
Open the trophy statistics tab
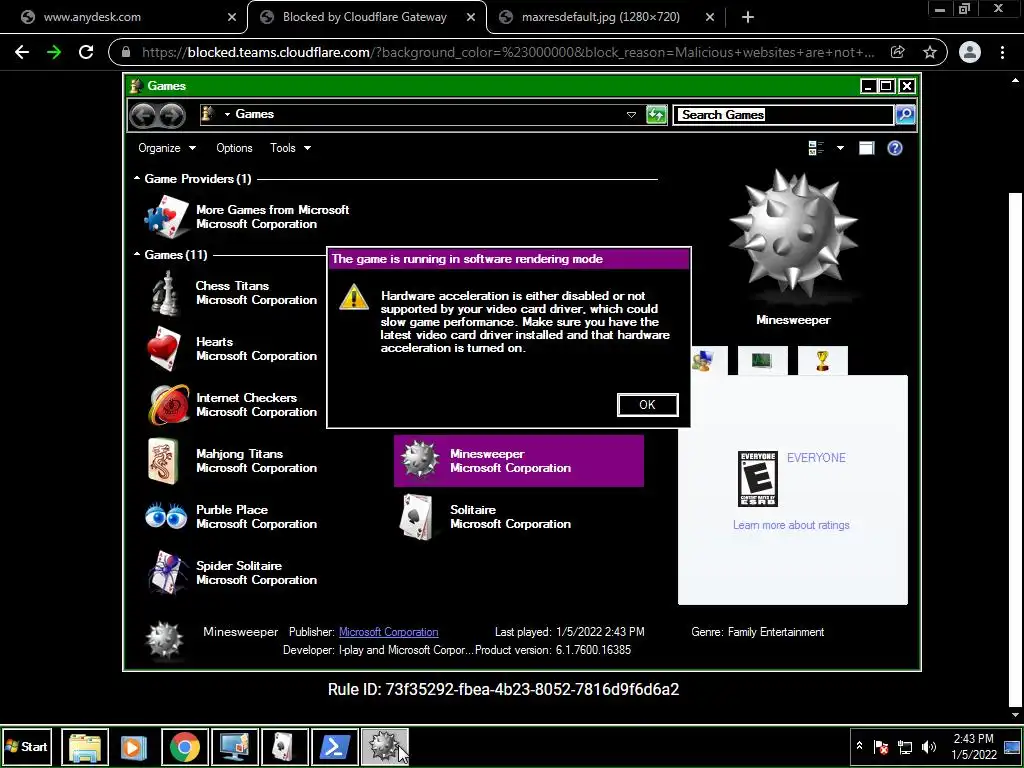tap(823, 360)
